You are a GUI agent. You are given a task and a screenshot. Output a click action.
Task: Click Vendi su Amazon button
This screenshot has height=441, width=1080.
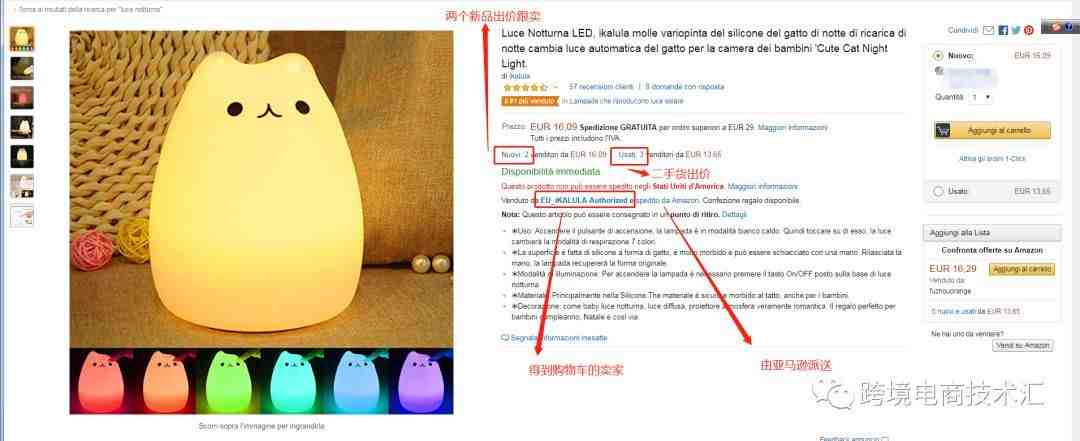pyautogui.click(x=1023, y=345)
